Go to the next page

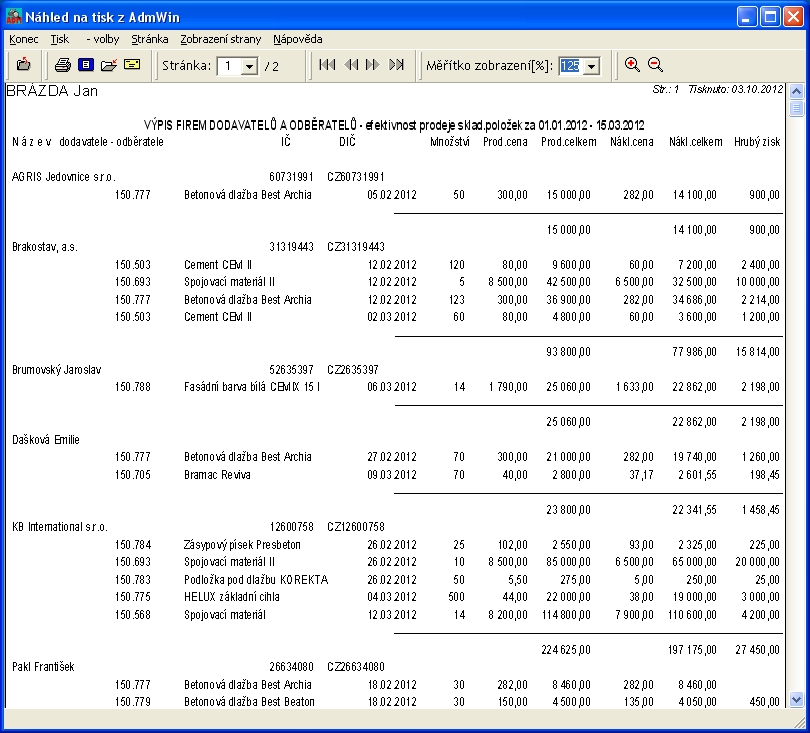[x=372, y=65]
